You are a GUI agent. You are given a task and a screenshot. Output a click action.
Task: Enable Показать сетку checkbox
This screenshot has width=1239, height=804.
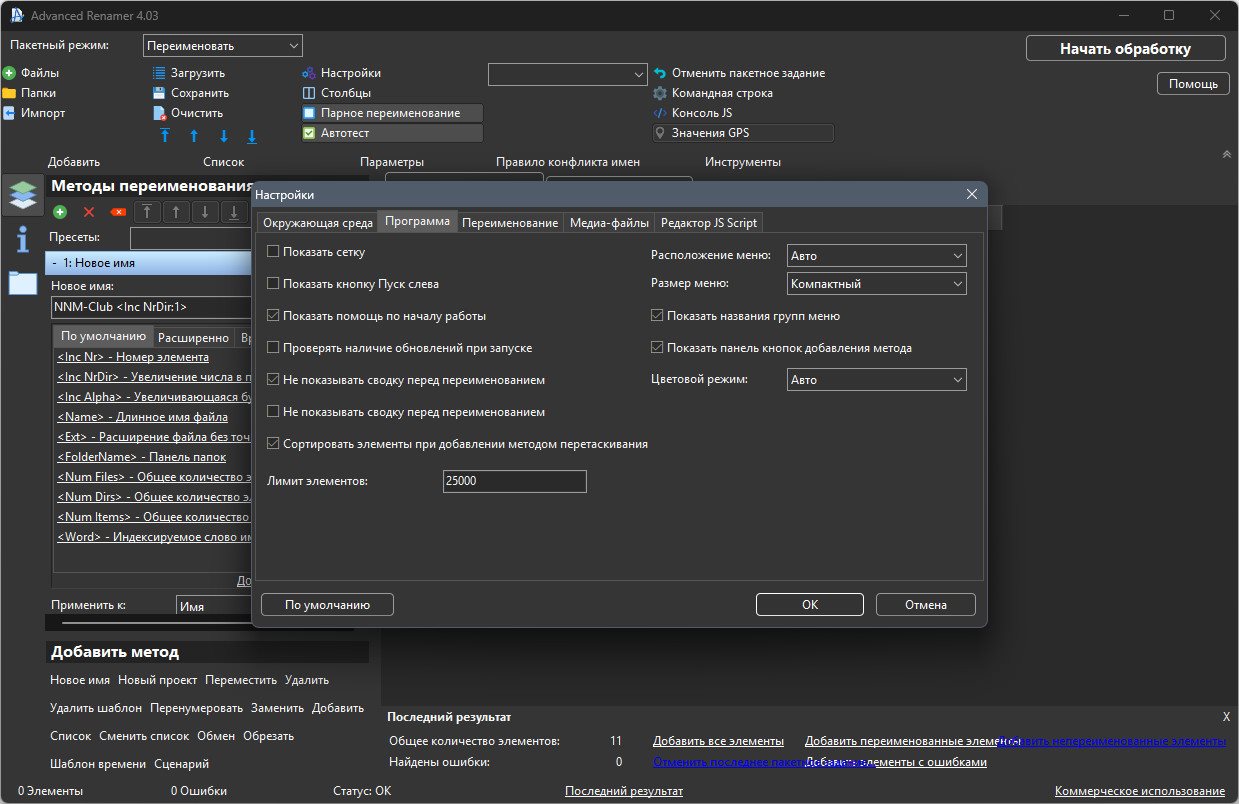tap(274, 252)
